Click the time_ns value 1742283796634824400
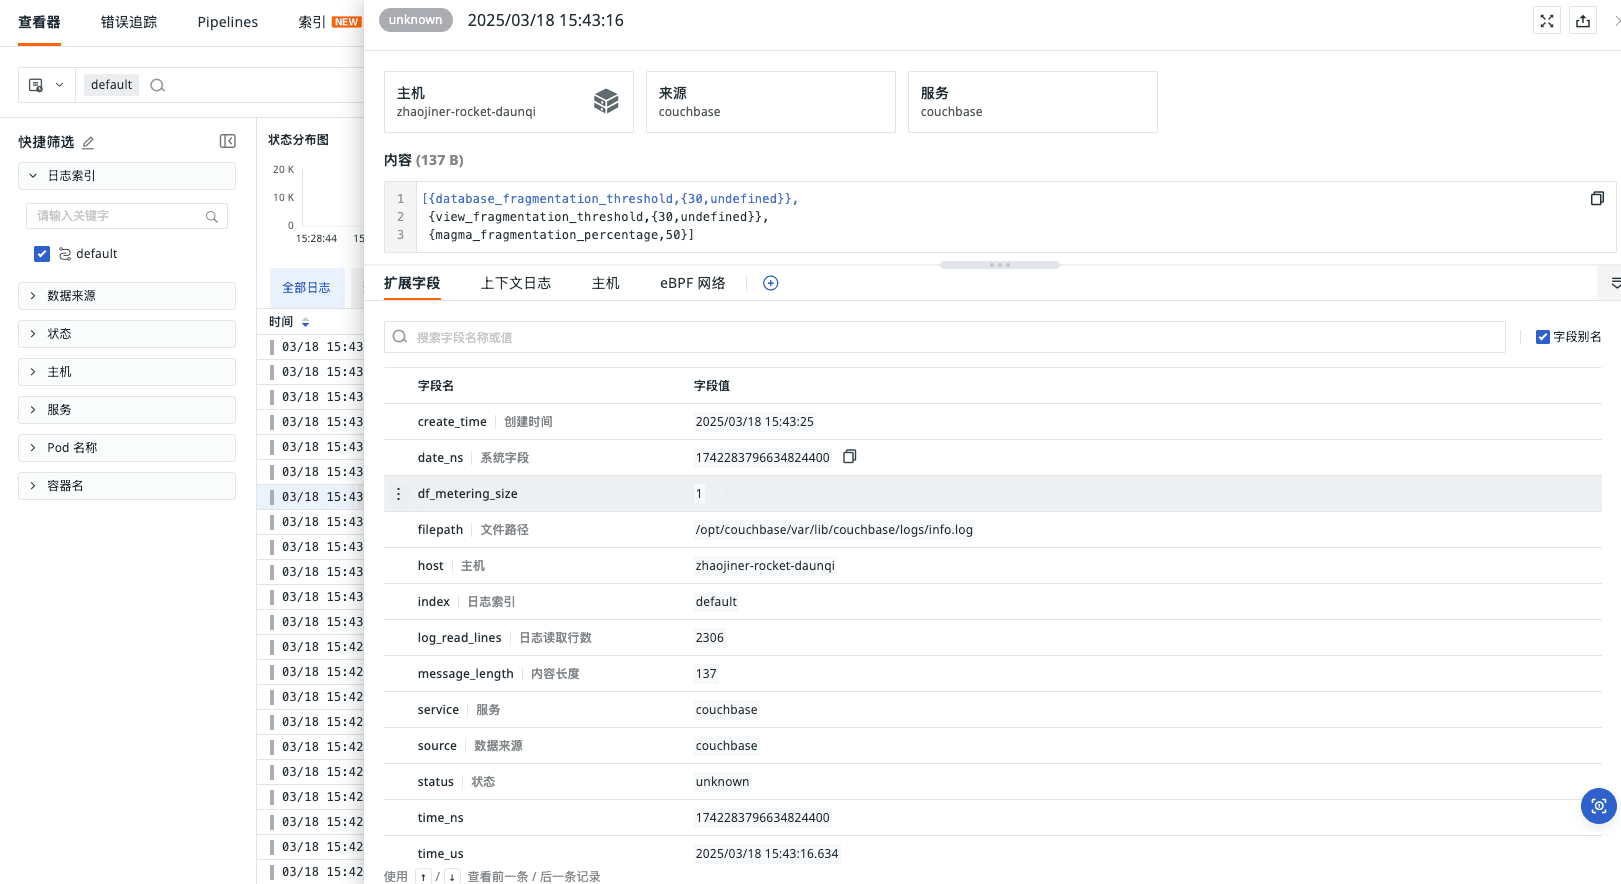Viewport: 1621px width, 884px height. click(763, 818)
